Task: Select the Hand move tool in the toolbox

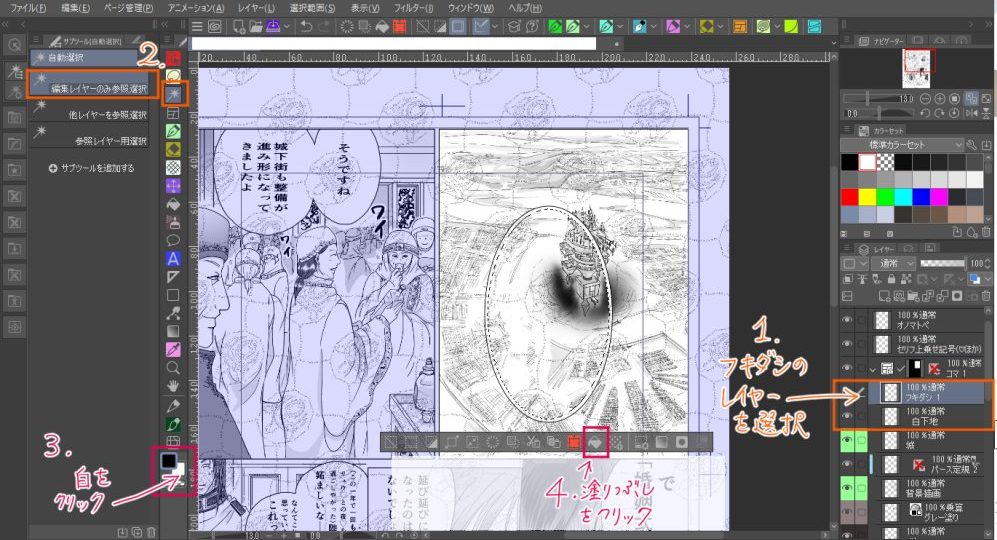Action: point(173,385)
